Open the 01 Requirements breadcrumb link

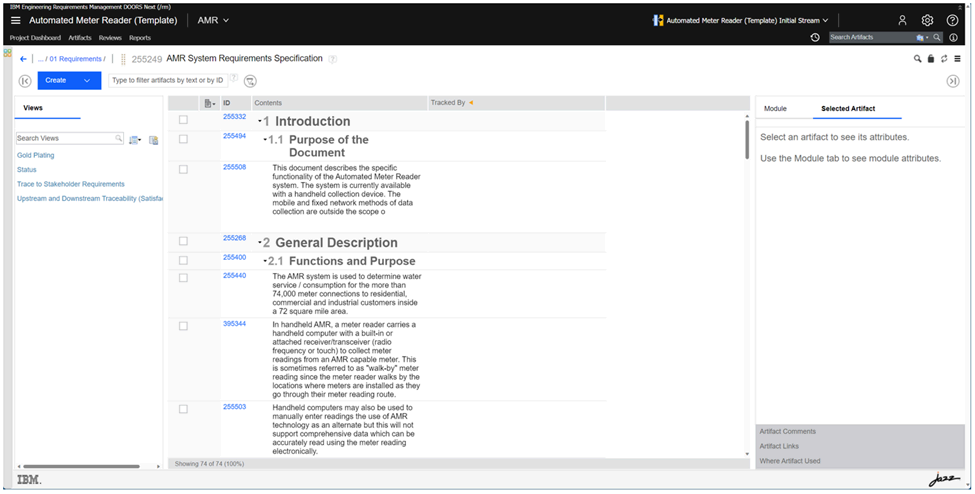point(75,59)
